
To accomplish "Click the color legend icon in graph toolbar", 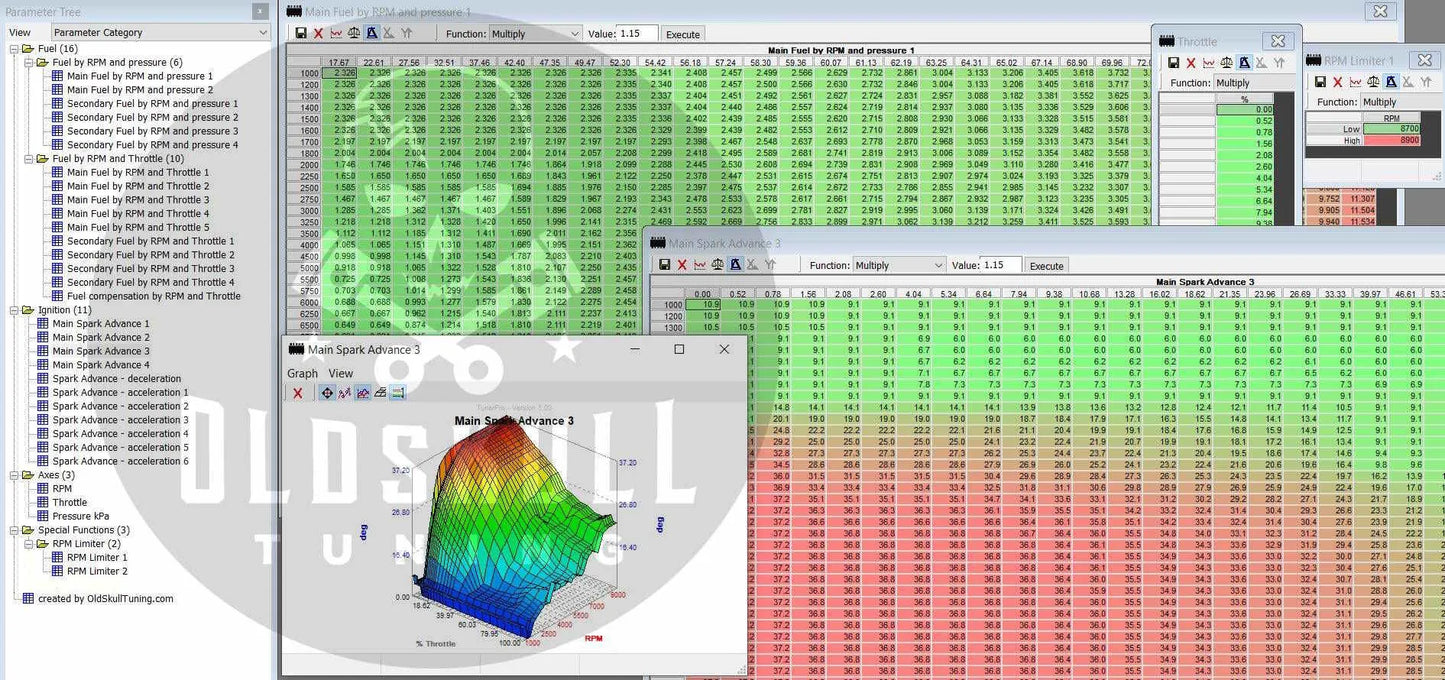I will (x=398, y=393).
